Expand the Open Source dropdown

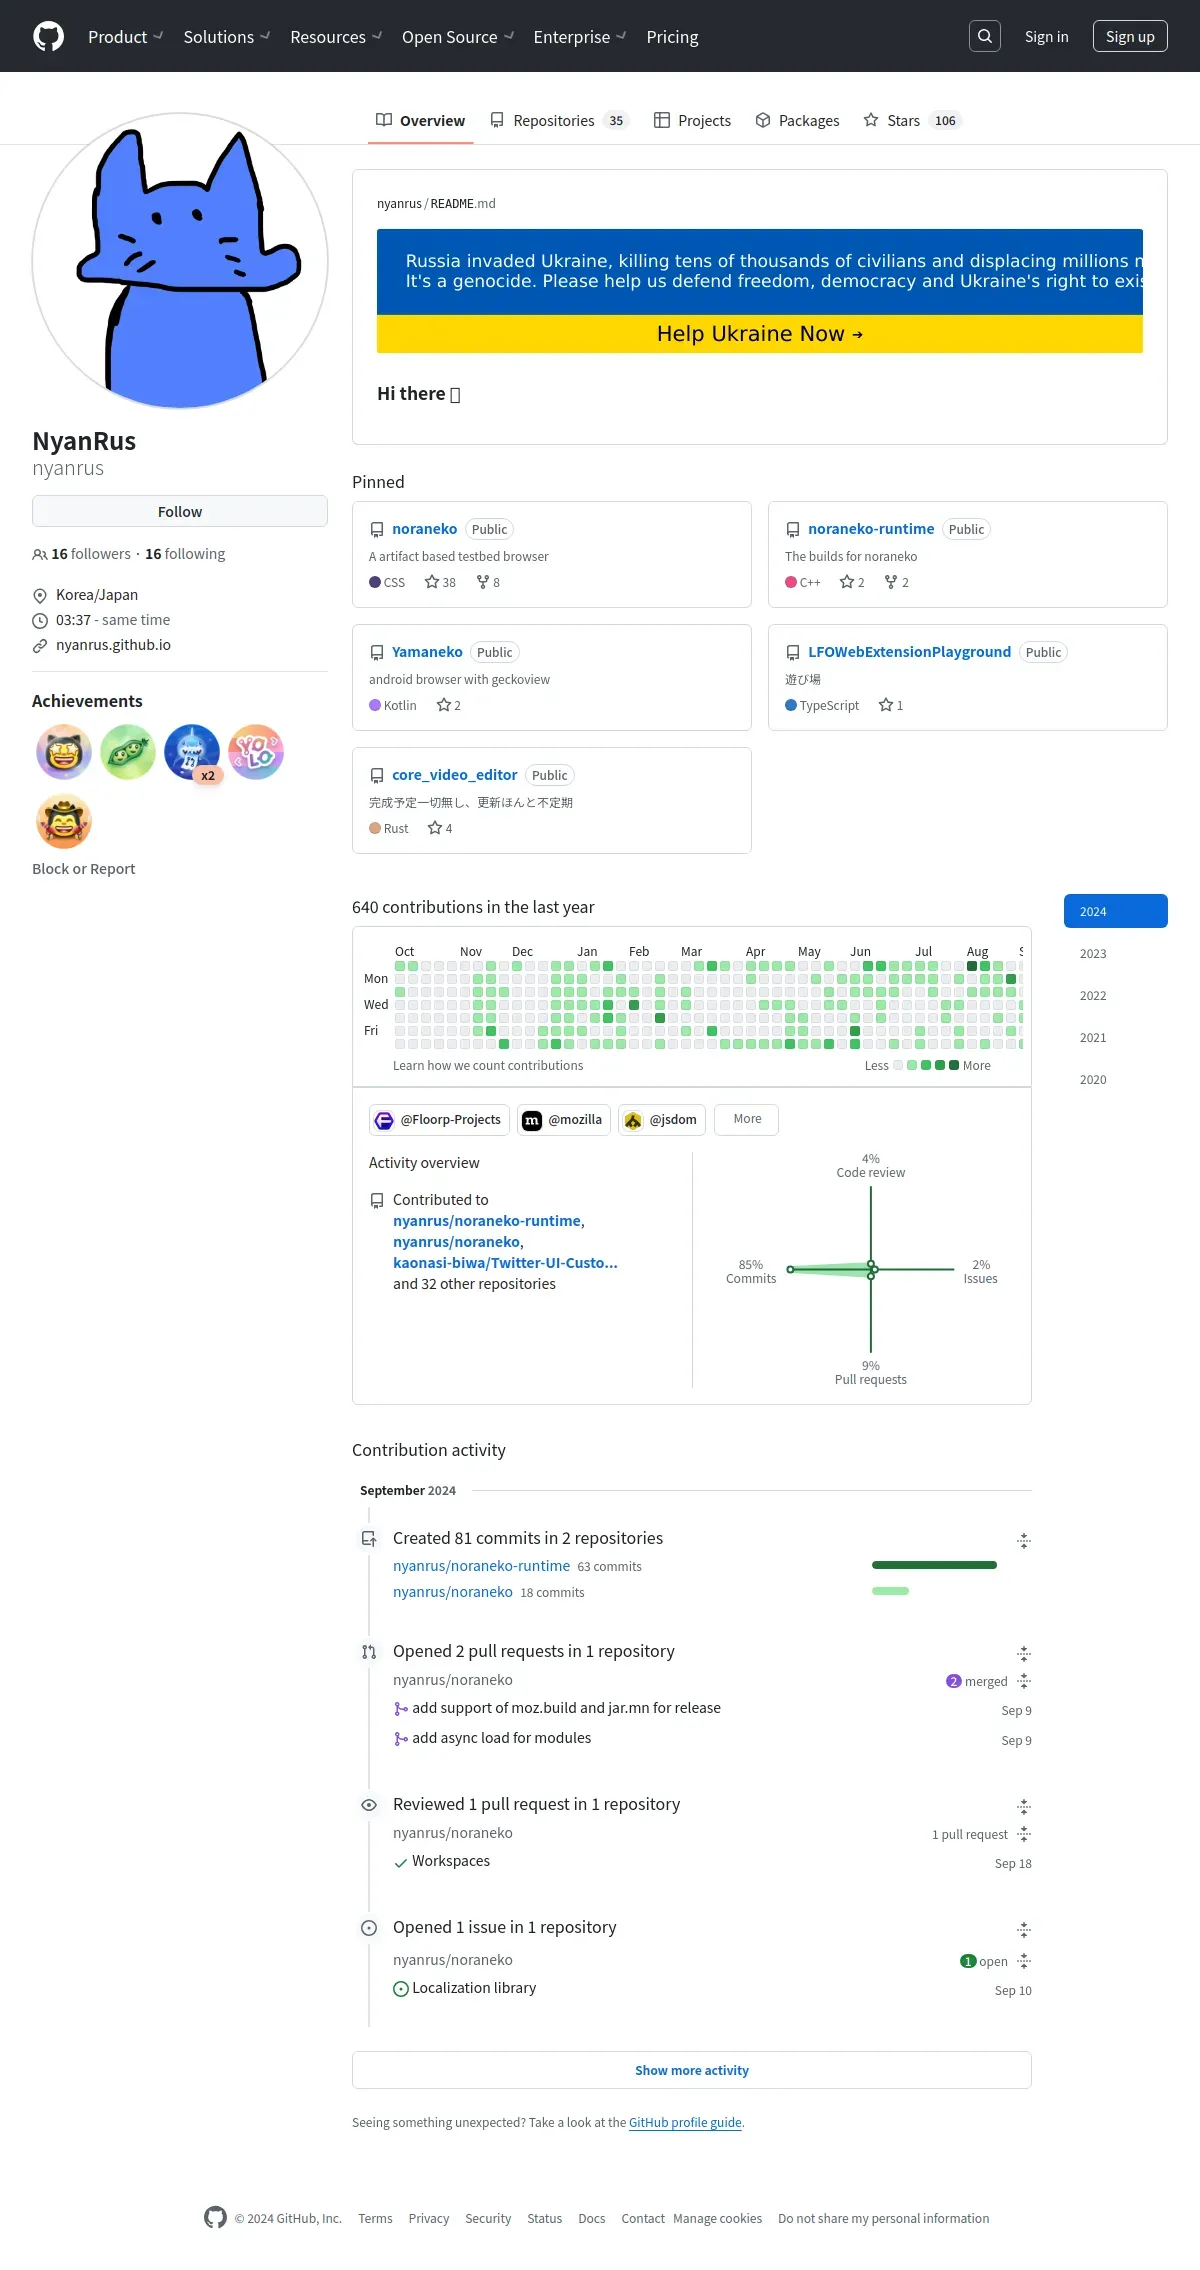(458, 37)
